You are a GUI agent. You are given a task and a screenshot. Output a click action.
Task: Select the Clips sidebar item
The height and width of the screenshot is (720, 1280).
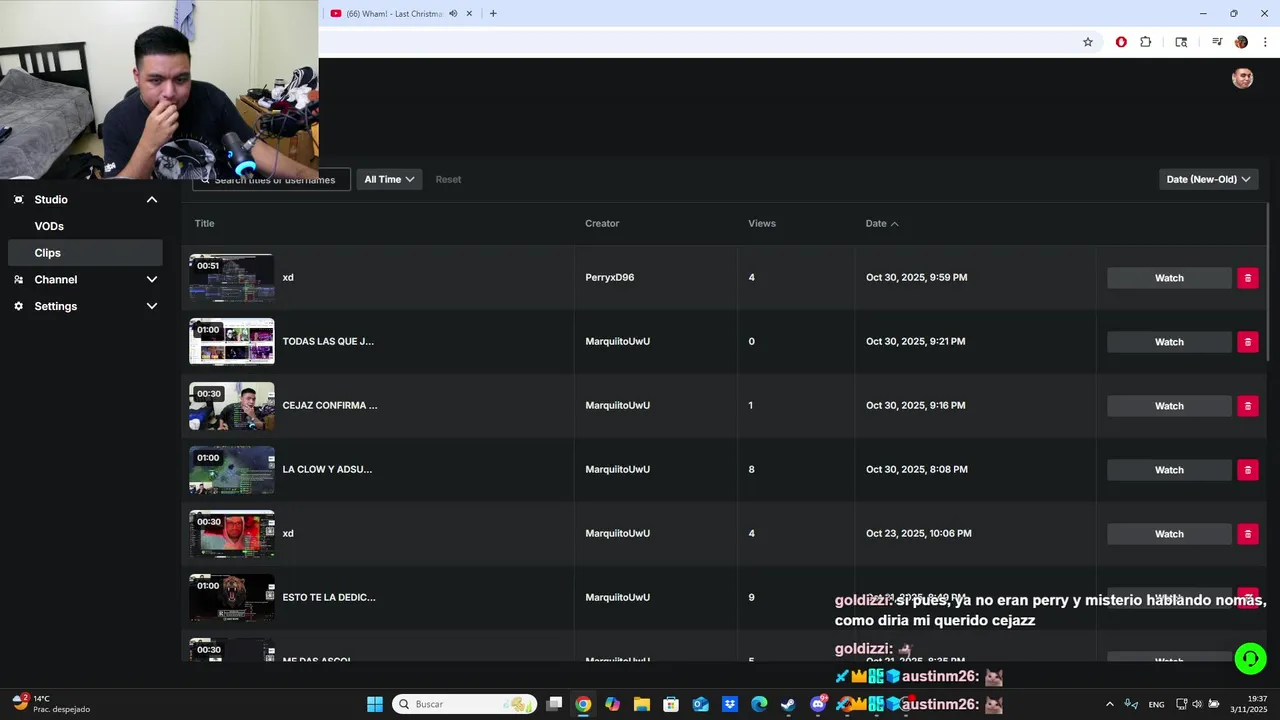tap(84, 253)
